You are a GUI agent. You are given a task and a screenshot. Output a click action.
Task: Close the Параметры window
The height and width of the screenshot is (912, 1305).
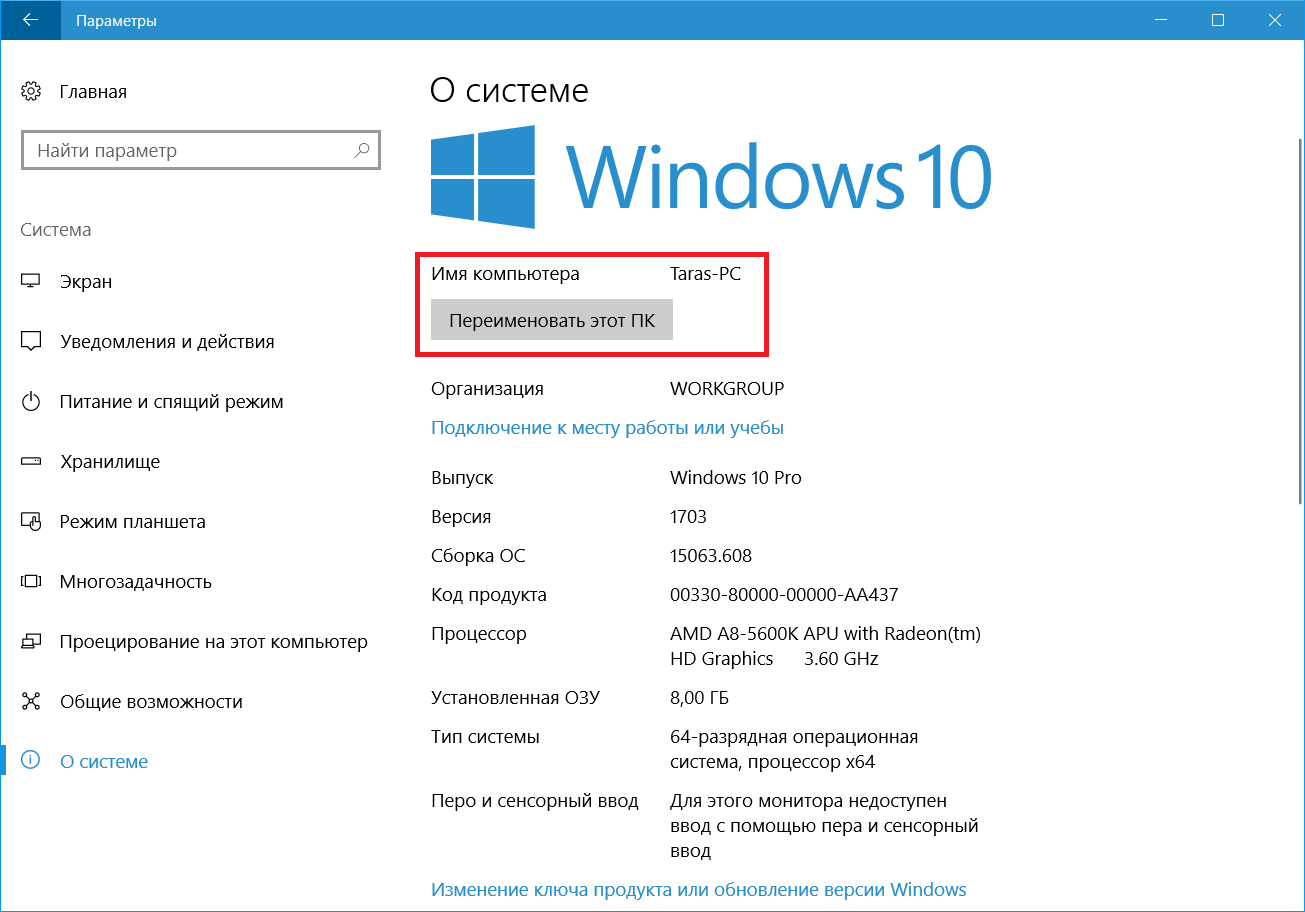point(1274,20)
